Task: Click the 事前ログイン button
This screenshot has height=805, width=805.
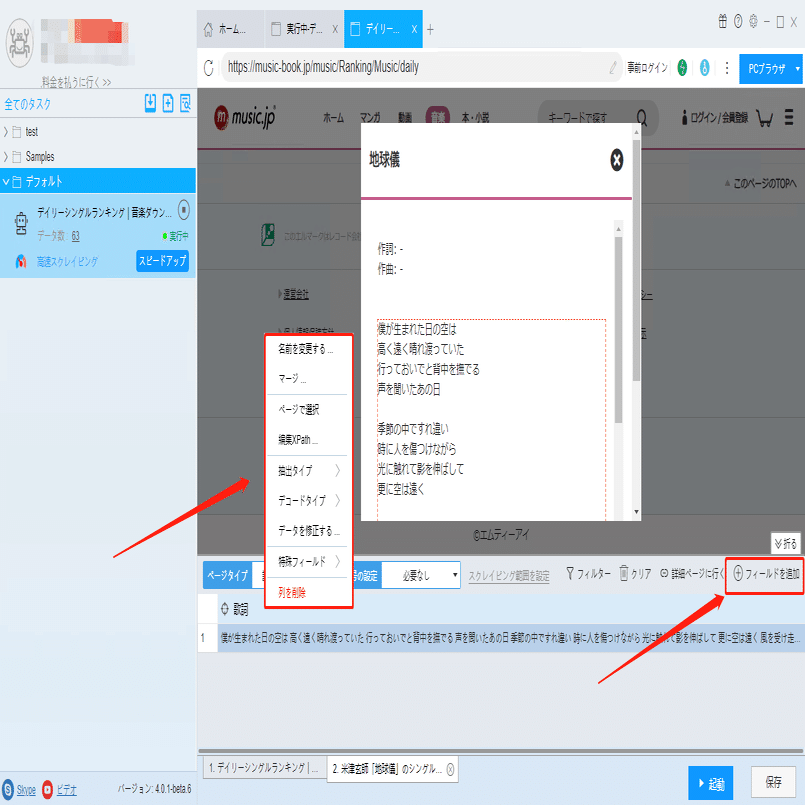Action: coord(647,67)
